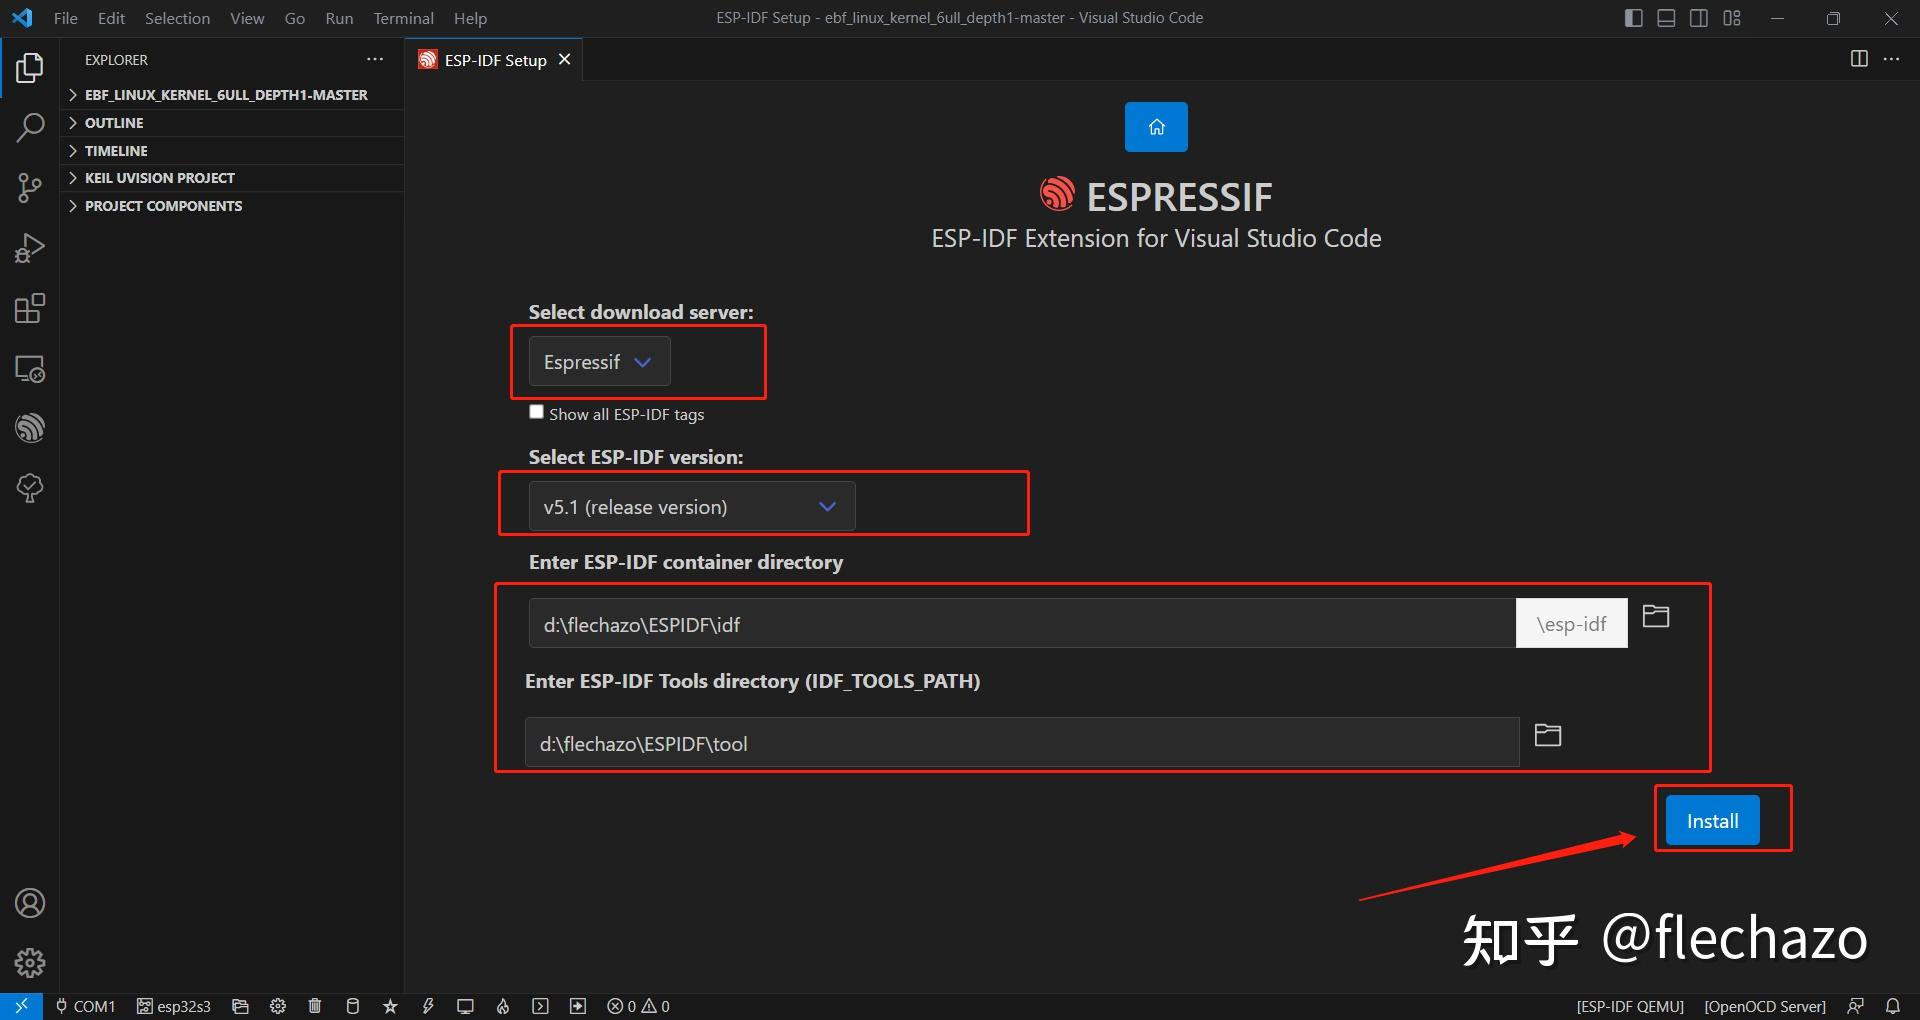Open the Extensions view
Image resolution: width=1920 pixels, height=1020 pixels.
pyautogui.click(x=30, y=308)
